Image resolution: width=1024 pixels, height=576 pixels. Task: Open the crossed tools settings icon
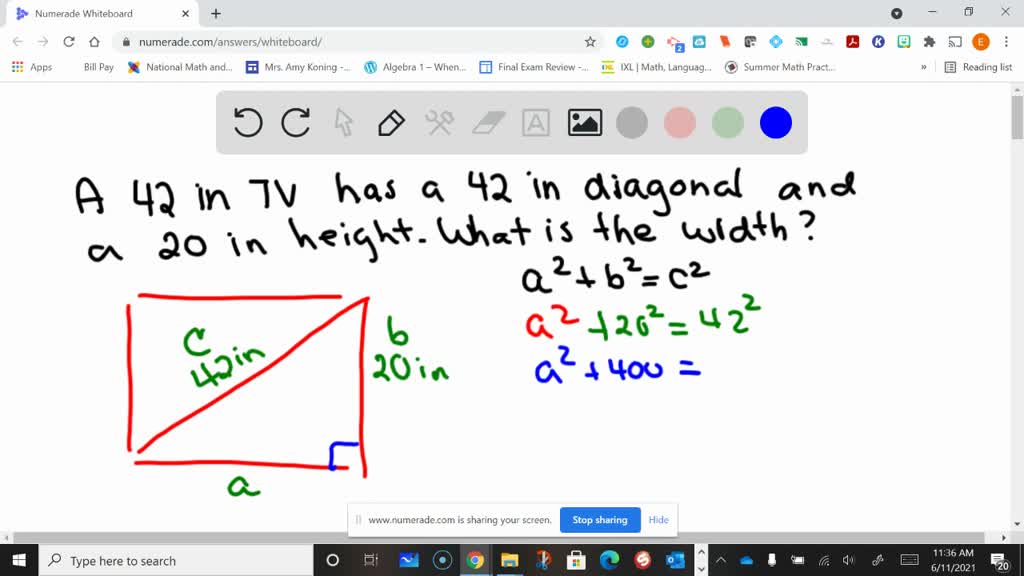coord(440,123)
